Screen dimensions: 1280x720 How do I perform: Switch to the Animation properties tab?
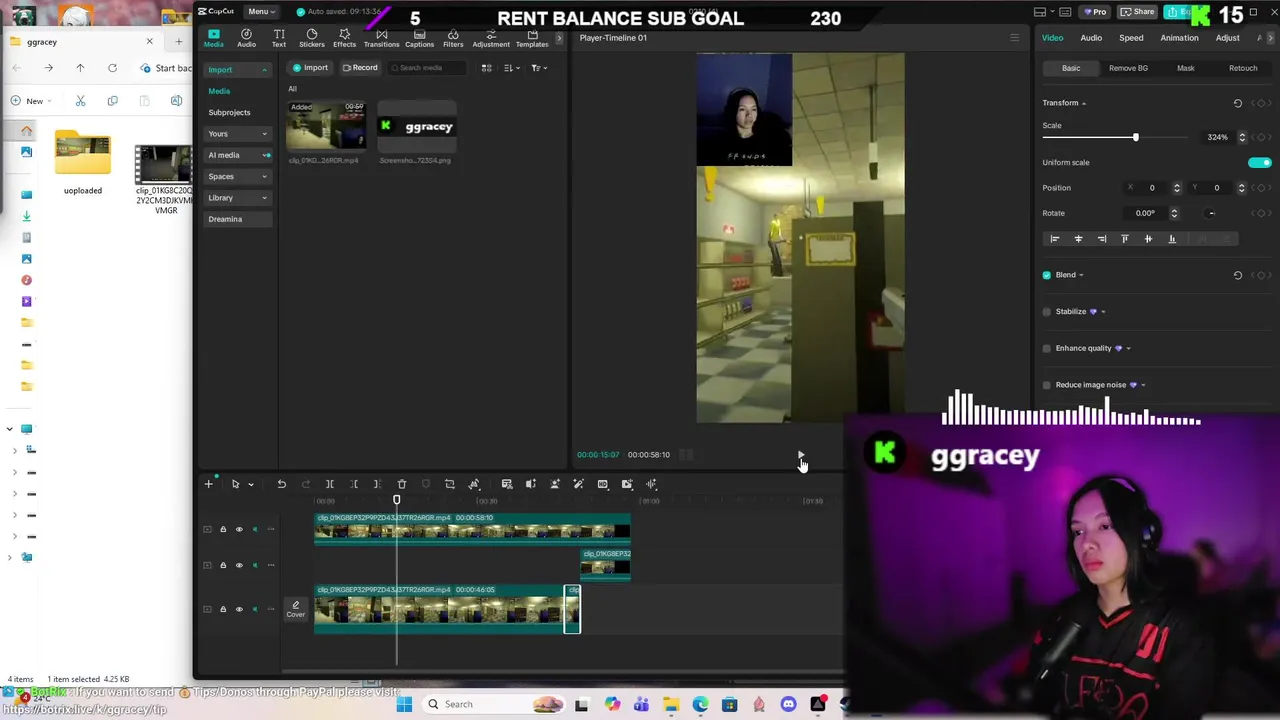pos(1179,38)
